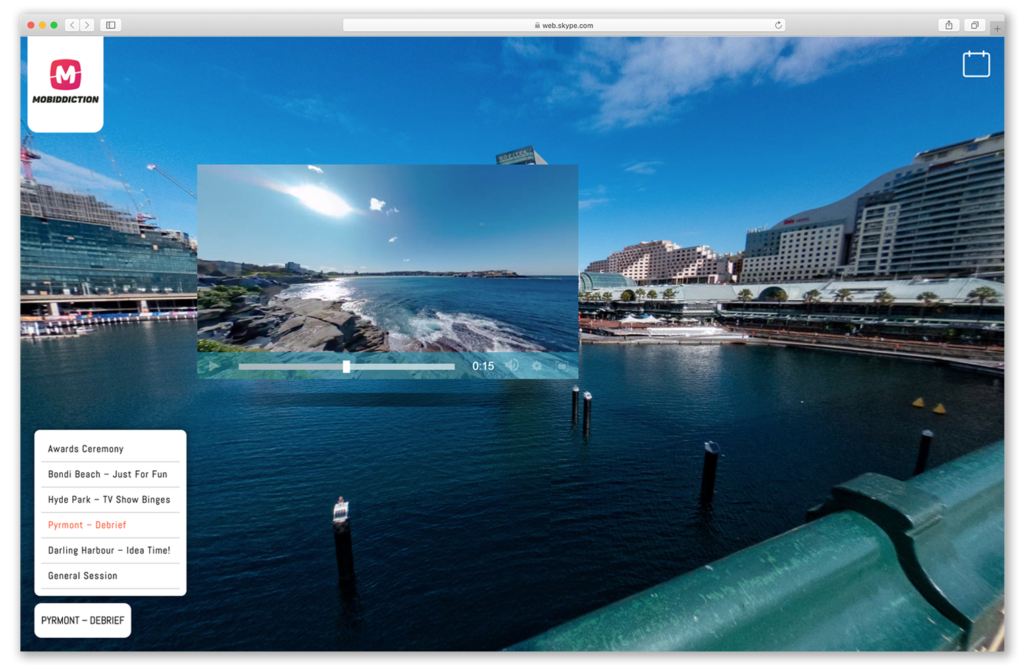Reload the page with the refresh icon
The height and width of the screenshot is (665, 1024).
(x=778, y=25)
